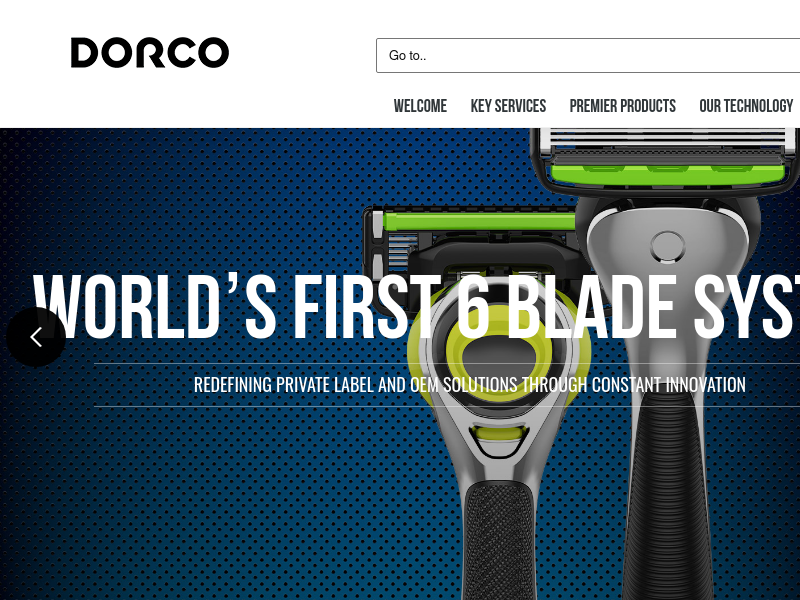
Task: Open the WELCOME menu item
Action: click(x=420, y=106)
